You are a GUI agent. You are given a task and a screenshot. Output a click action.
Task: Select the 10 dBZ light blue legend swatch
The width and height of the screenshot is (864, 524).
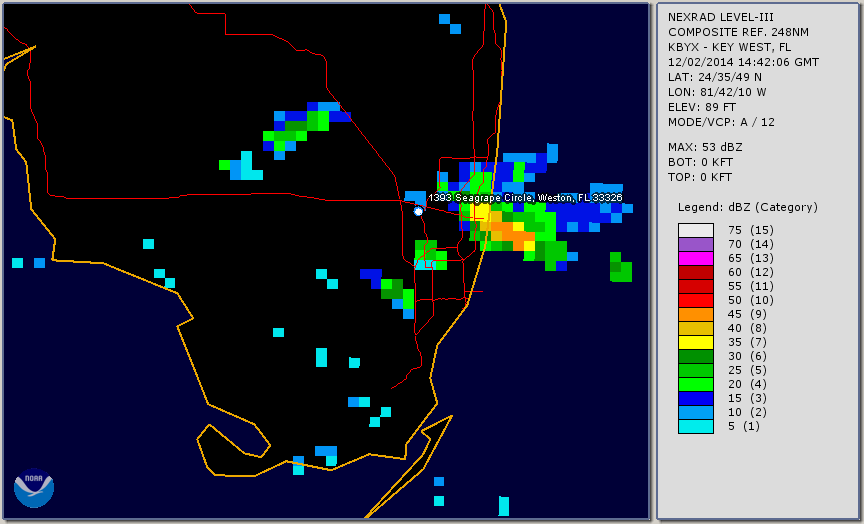coord(695,413)
